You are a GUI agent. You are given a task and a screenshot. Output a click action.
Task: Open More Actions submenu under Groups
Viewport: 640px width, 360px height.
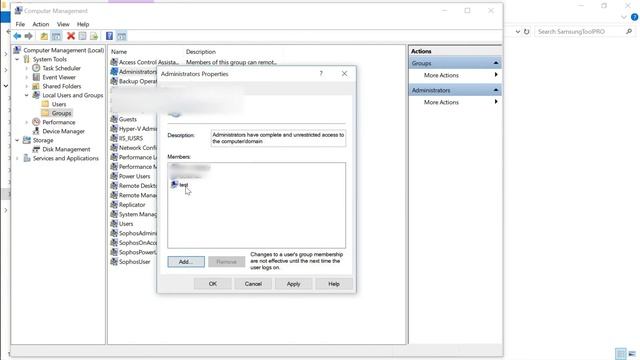coord(455,75)
